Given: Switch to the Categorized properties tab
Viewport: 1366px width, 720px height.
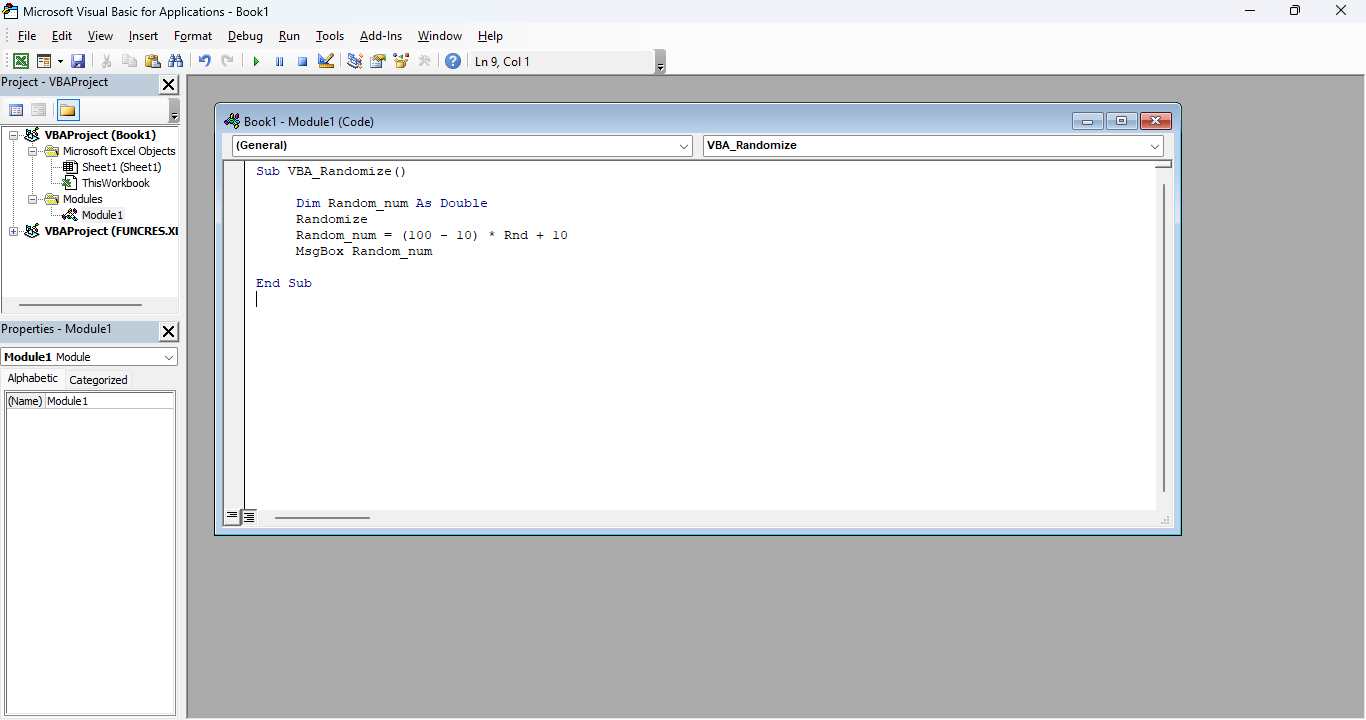Looking at the screenshot, I should [x=98, y=379].
